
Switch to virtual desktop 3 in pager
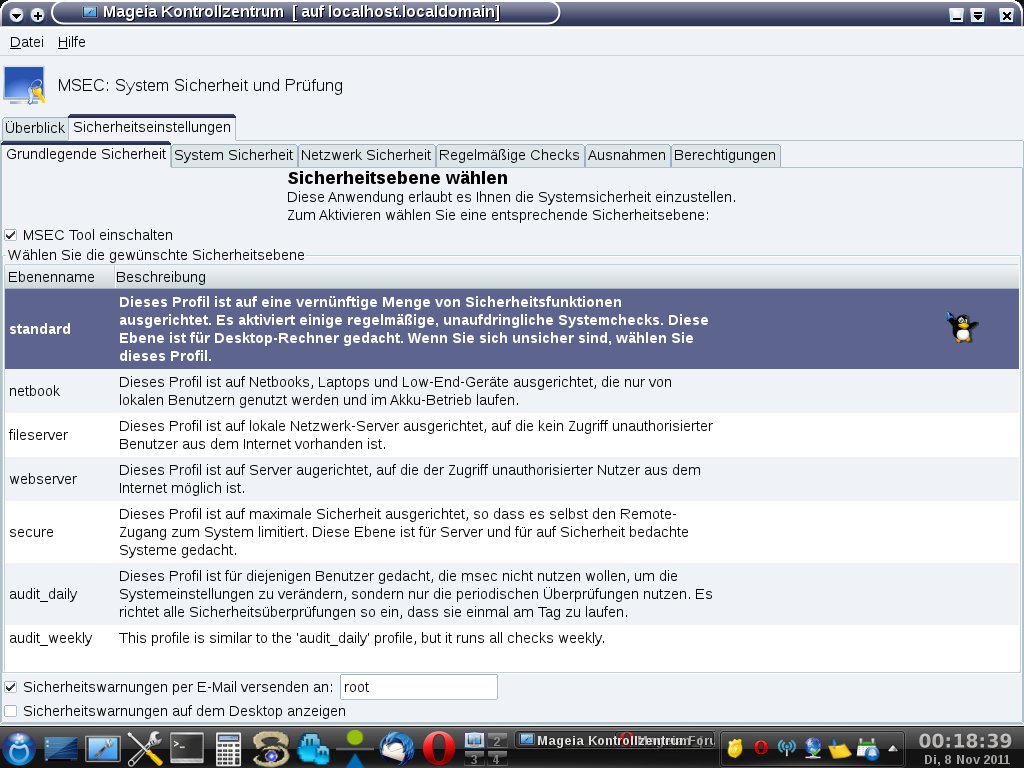[474, 758]
